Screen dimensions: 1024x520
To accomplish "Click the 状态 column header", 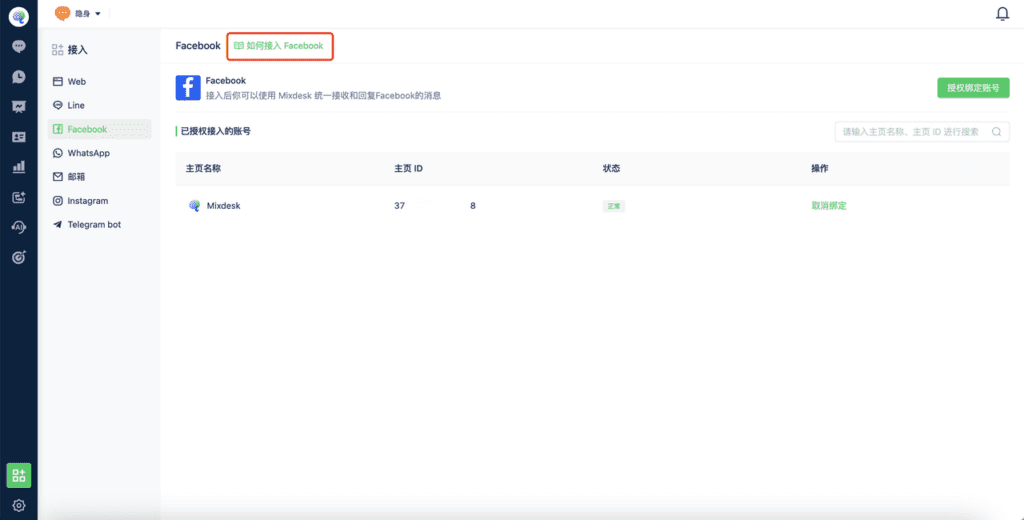I will point(611,168).
